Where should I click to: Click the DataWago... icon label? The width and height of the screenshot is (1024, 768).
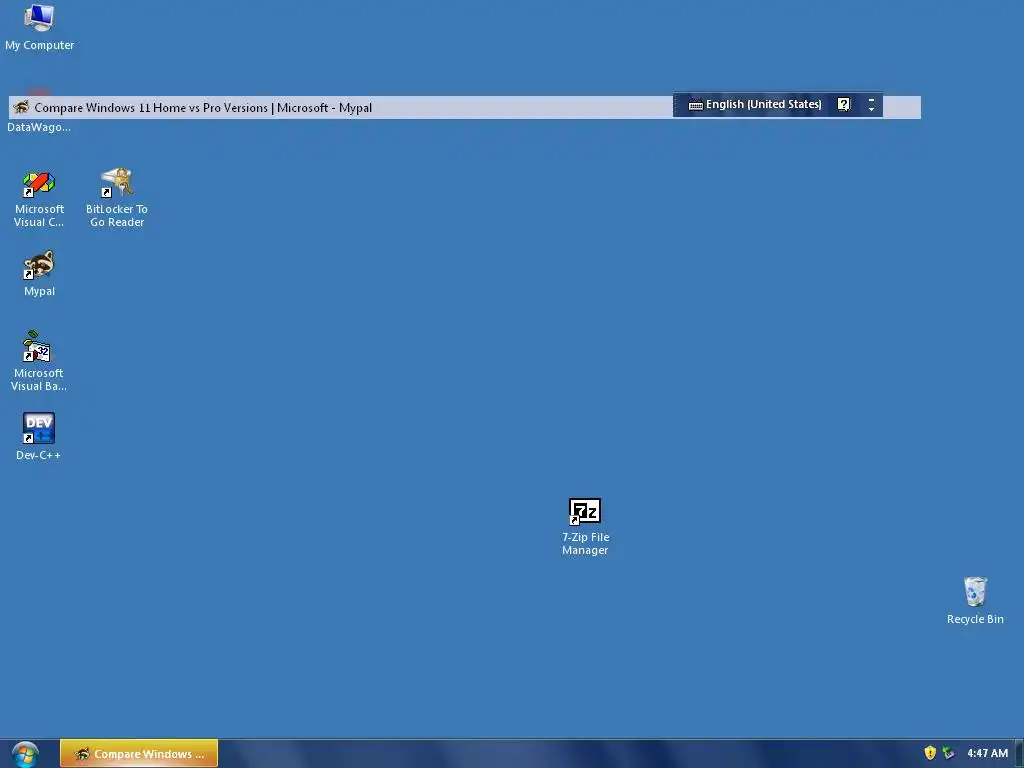39,127
